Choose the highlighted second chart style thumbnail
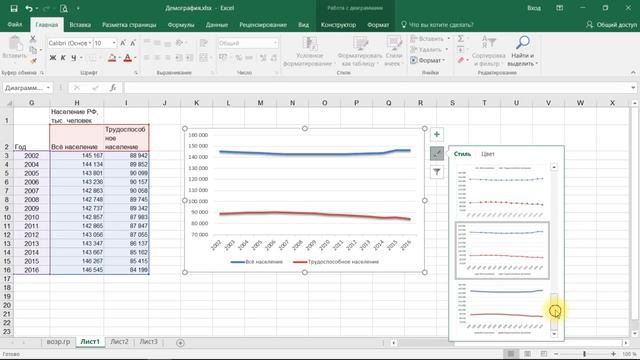 coord(502,251)
